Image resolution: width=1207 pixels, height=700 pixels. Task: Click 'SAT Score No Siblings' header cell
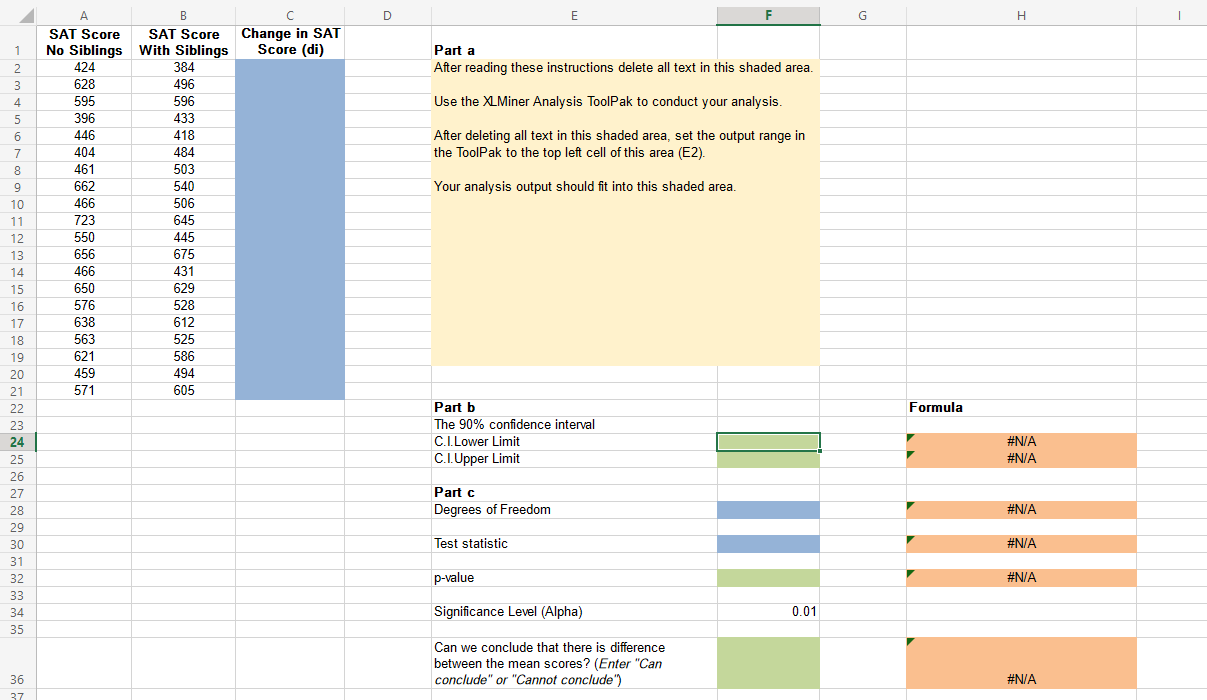84,42
